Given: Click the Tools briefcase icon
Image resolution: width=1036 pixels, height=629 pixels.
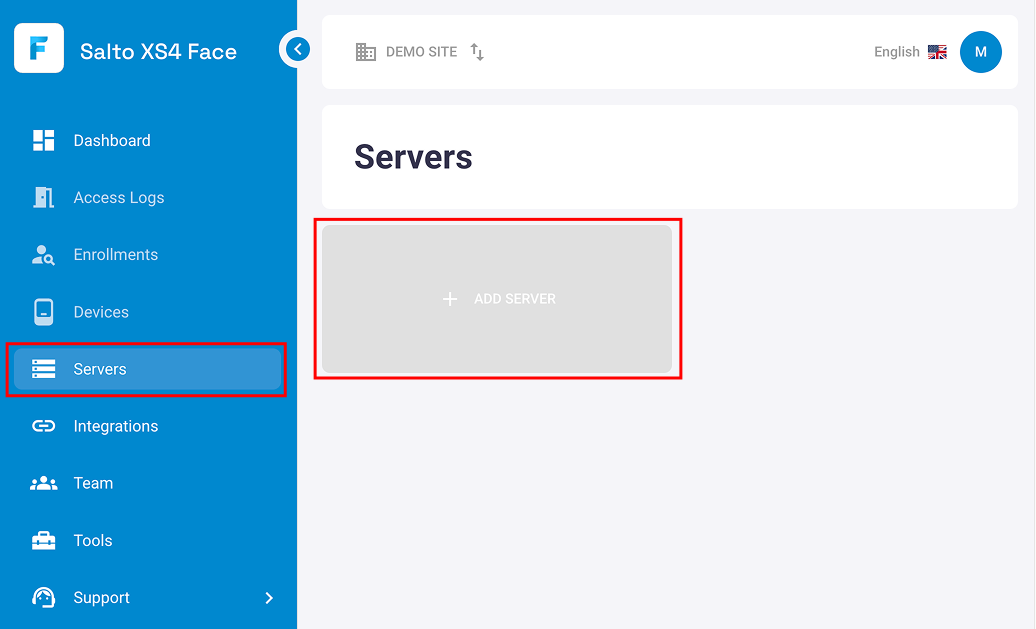Looking at the screenshot, I should click(x=44, y=540).
